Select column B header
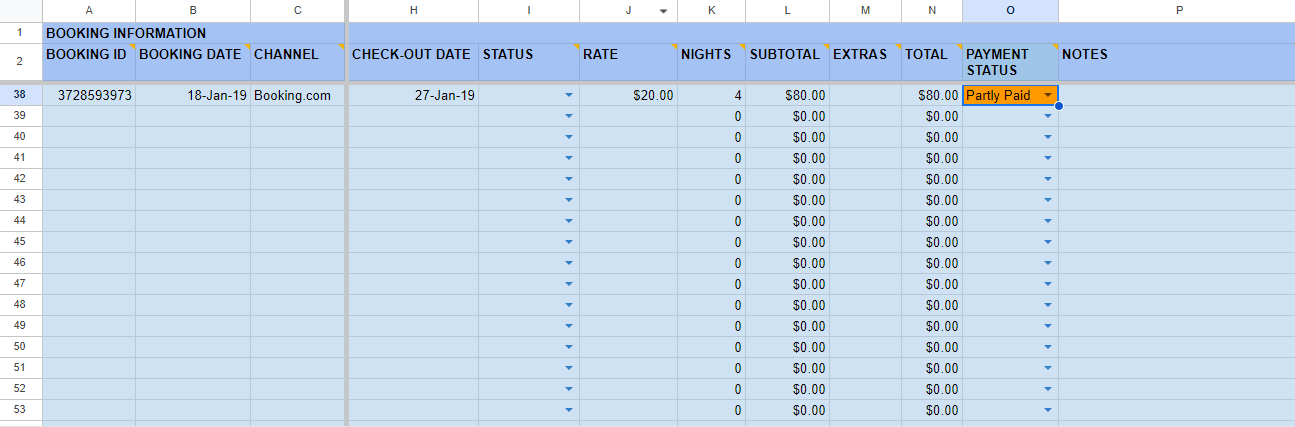 click(193, 10)
